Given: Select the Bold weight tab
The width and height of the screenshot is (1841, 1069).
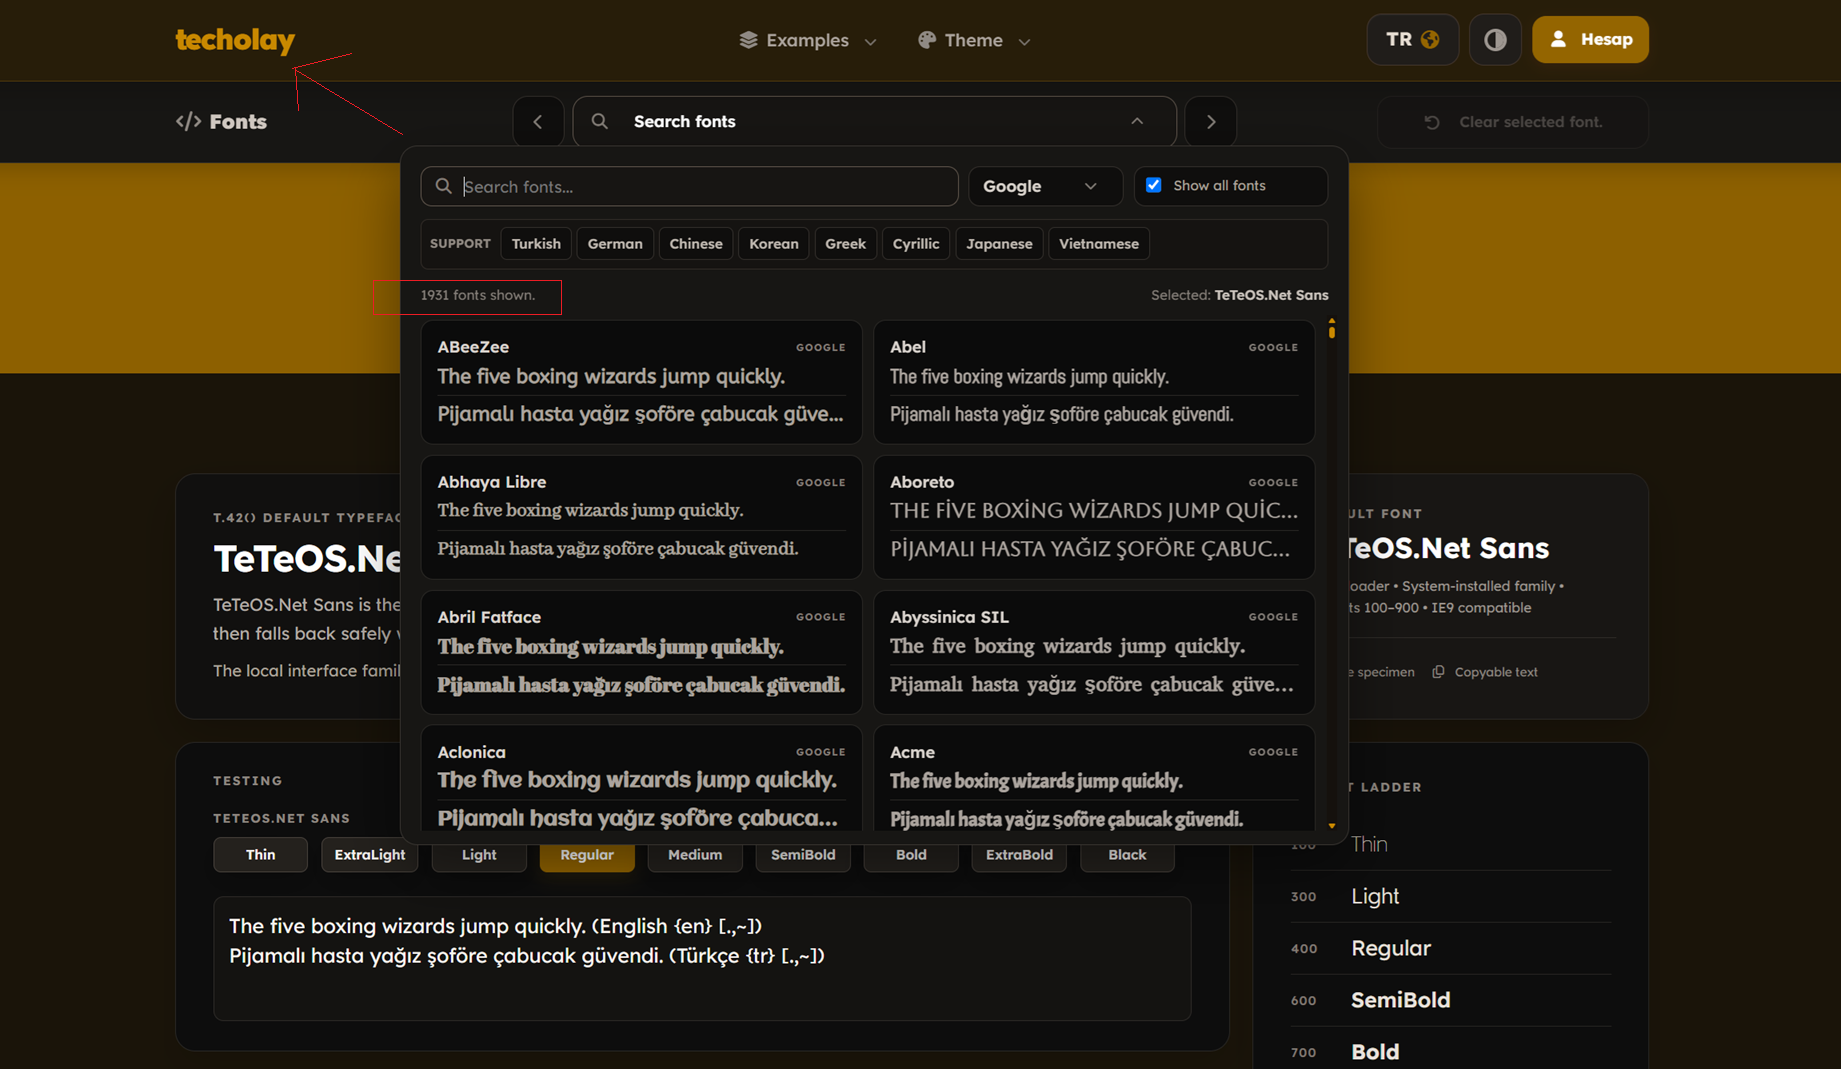Looking at the screenshot, I should 911,855.
